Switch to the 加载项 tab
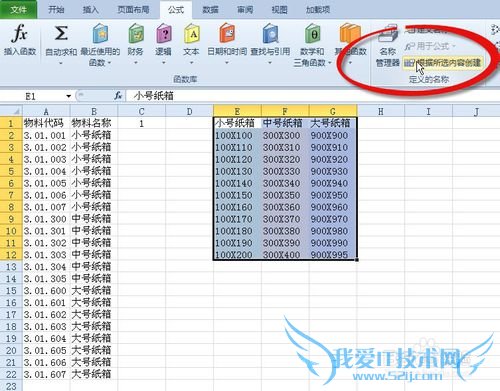Screen dimensions: 500x391 [x=318, y=9]
